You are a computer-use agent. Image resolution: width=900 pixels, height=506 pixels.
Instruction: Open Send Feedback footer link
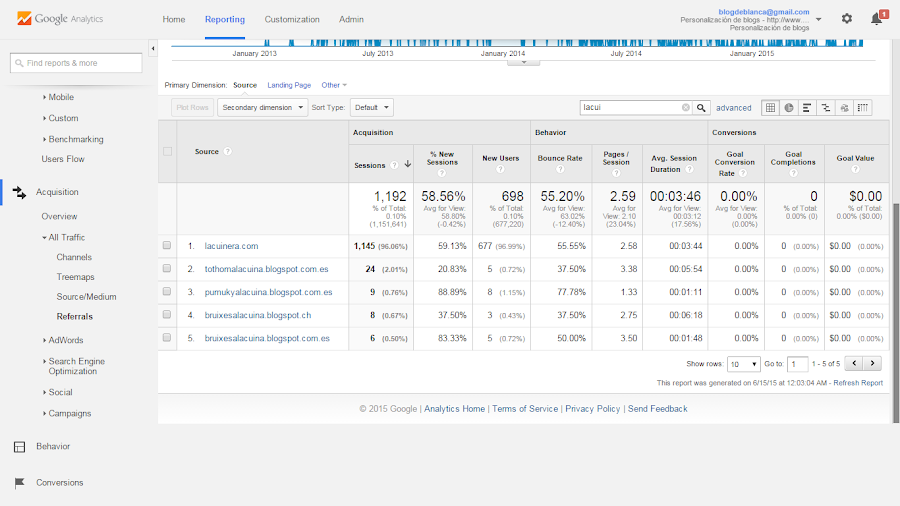[x=657, y=408]
